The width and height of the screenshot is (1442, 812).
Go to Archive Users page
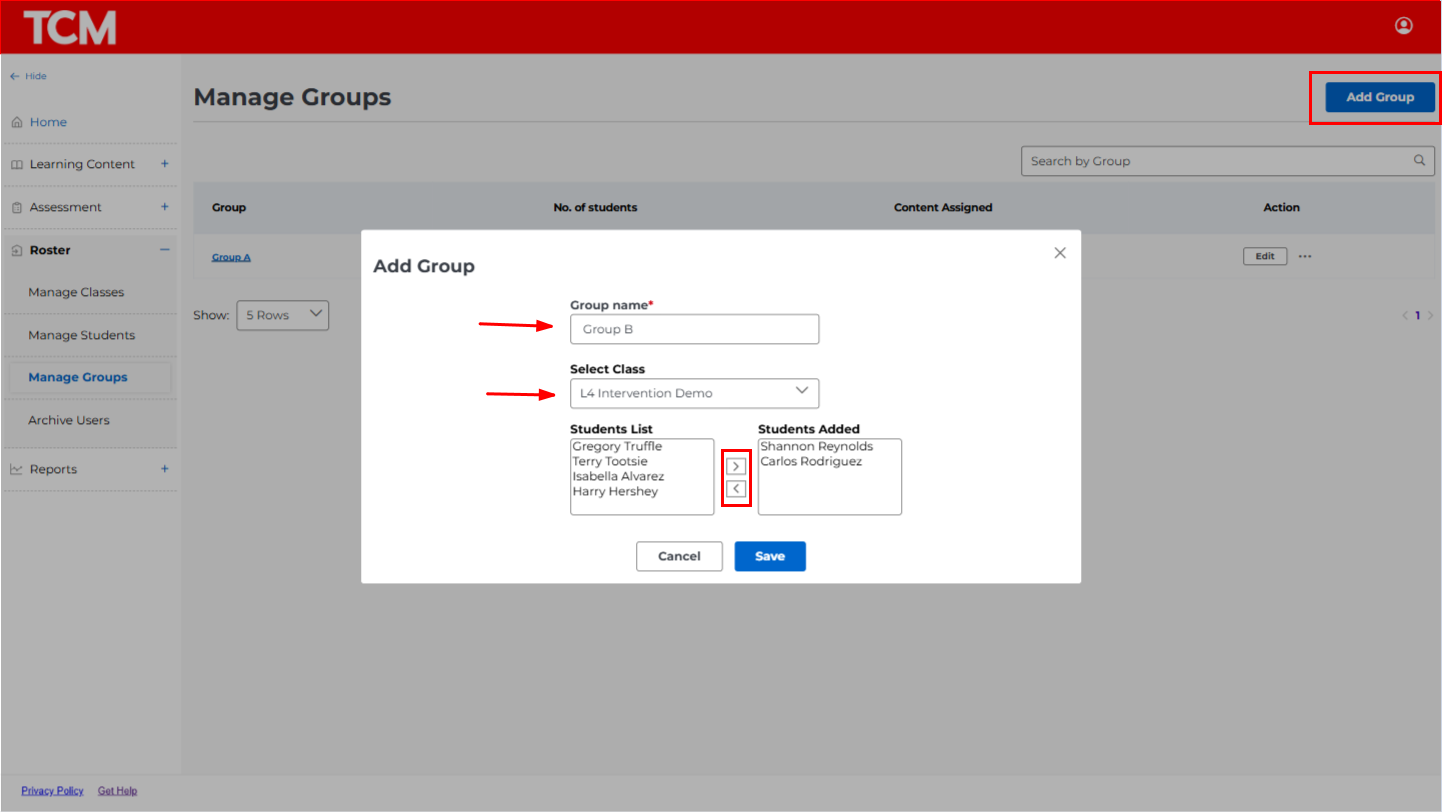point(69,420)
